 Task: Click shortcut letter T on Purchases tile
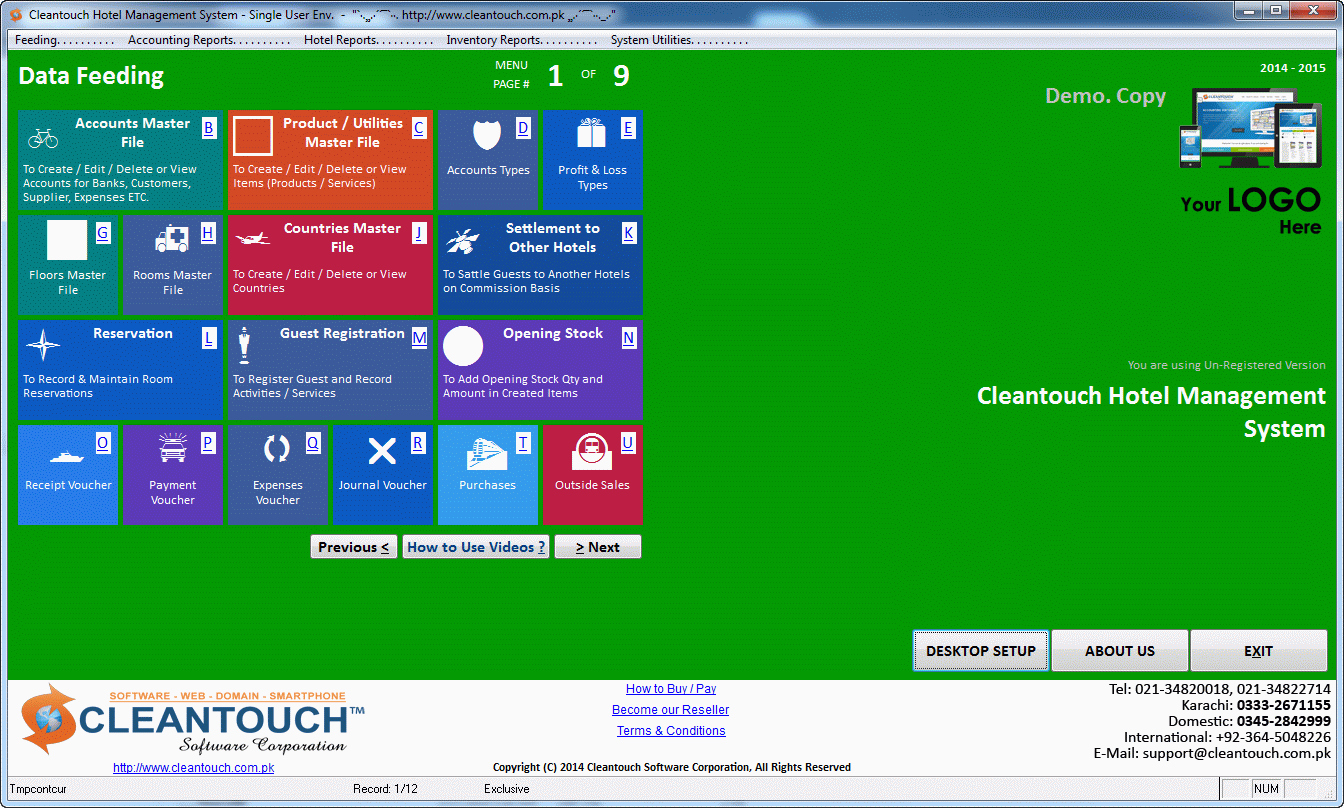coord(523,444)
